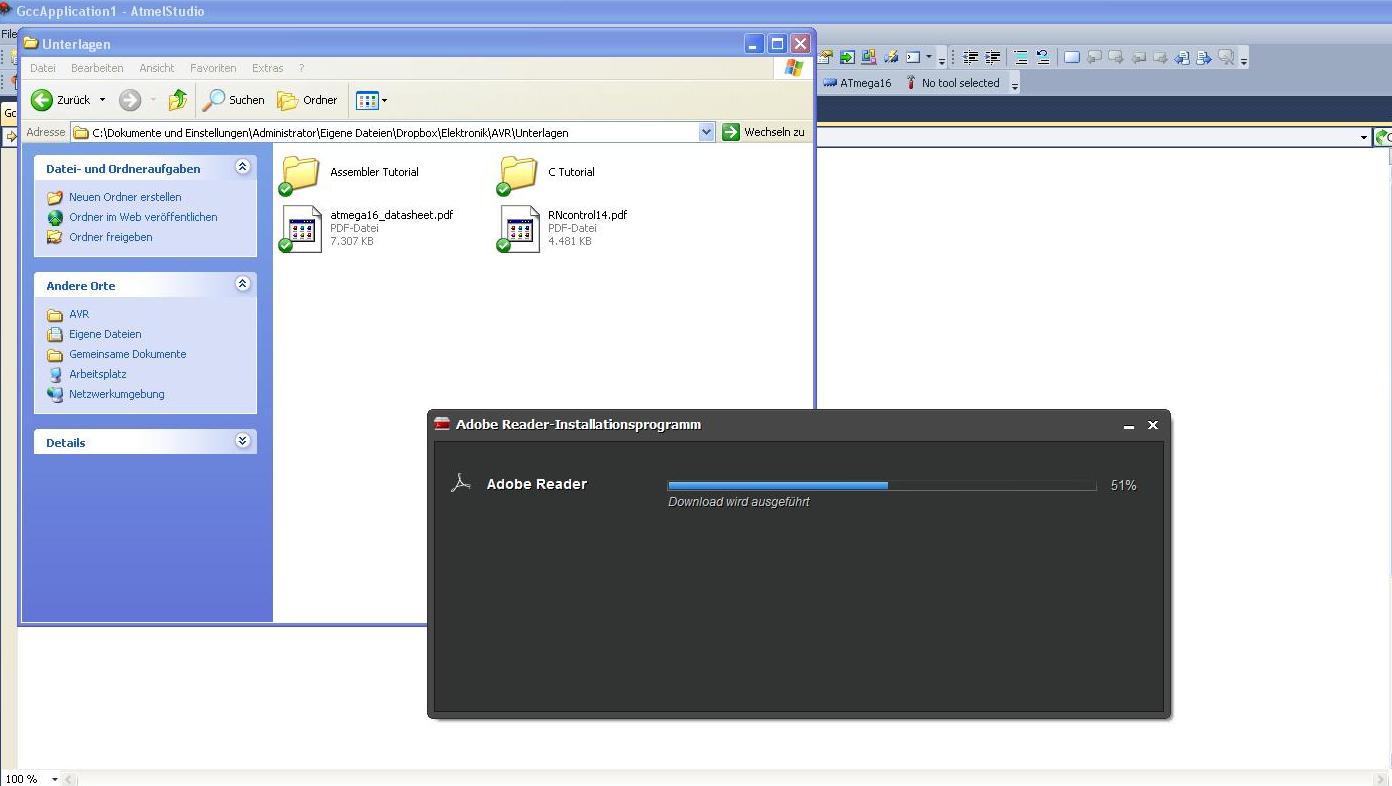1392x786 pixels.
Task: Toggle the Ordner folder tree pane
Action: (308, 100)
